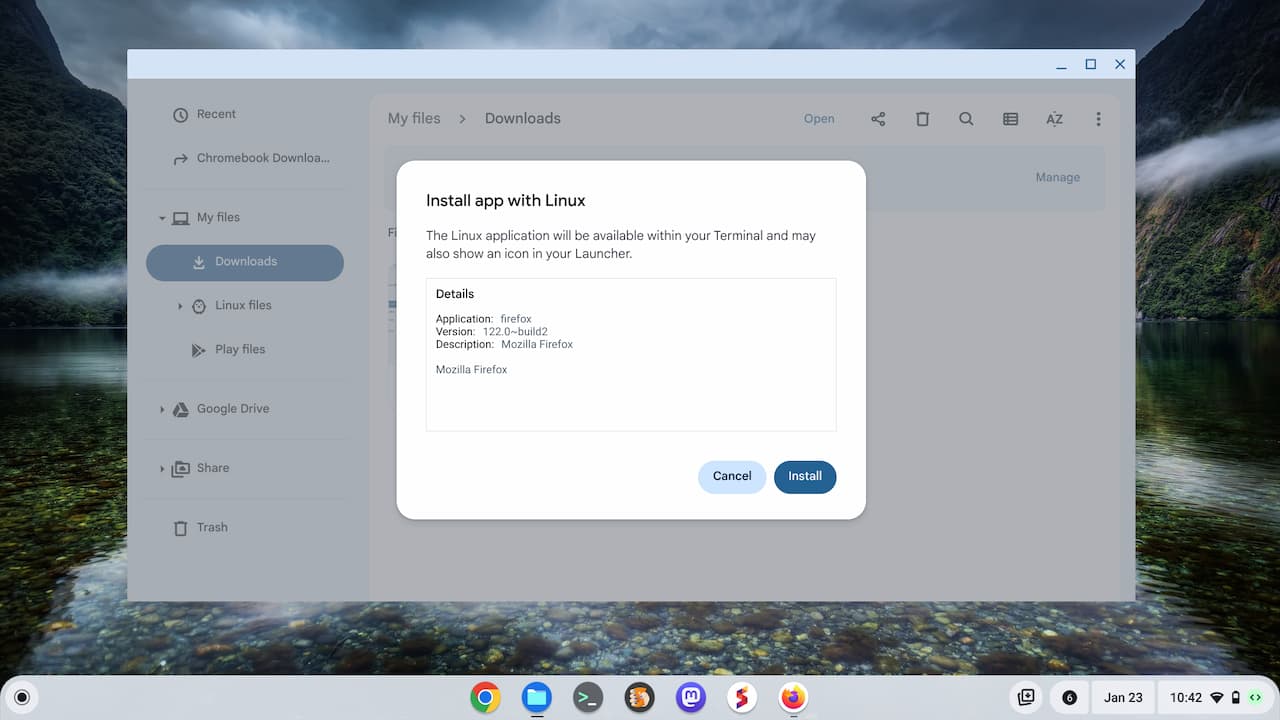Click the Google Drive icon
This screenshot has height=720, width=1280.
click(x=180, y=409)
